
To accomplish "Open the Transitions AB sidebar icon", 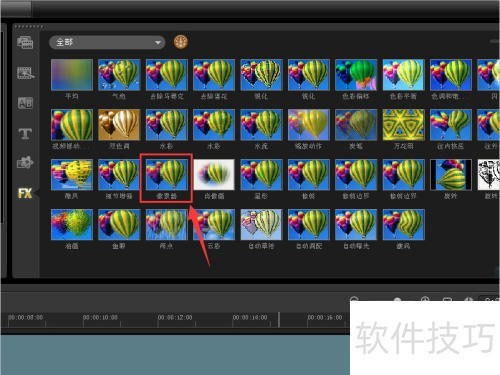I will 25,103.
